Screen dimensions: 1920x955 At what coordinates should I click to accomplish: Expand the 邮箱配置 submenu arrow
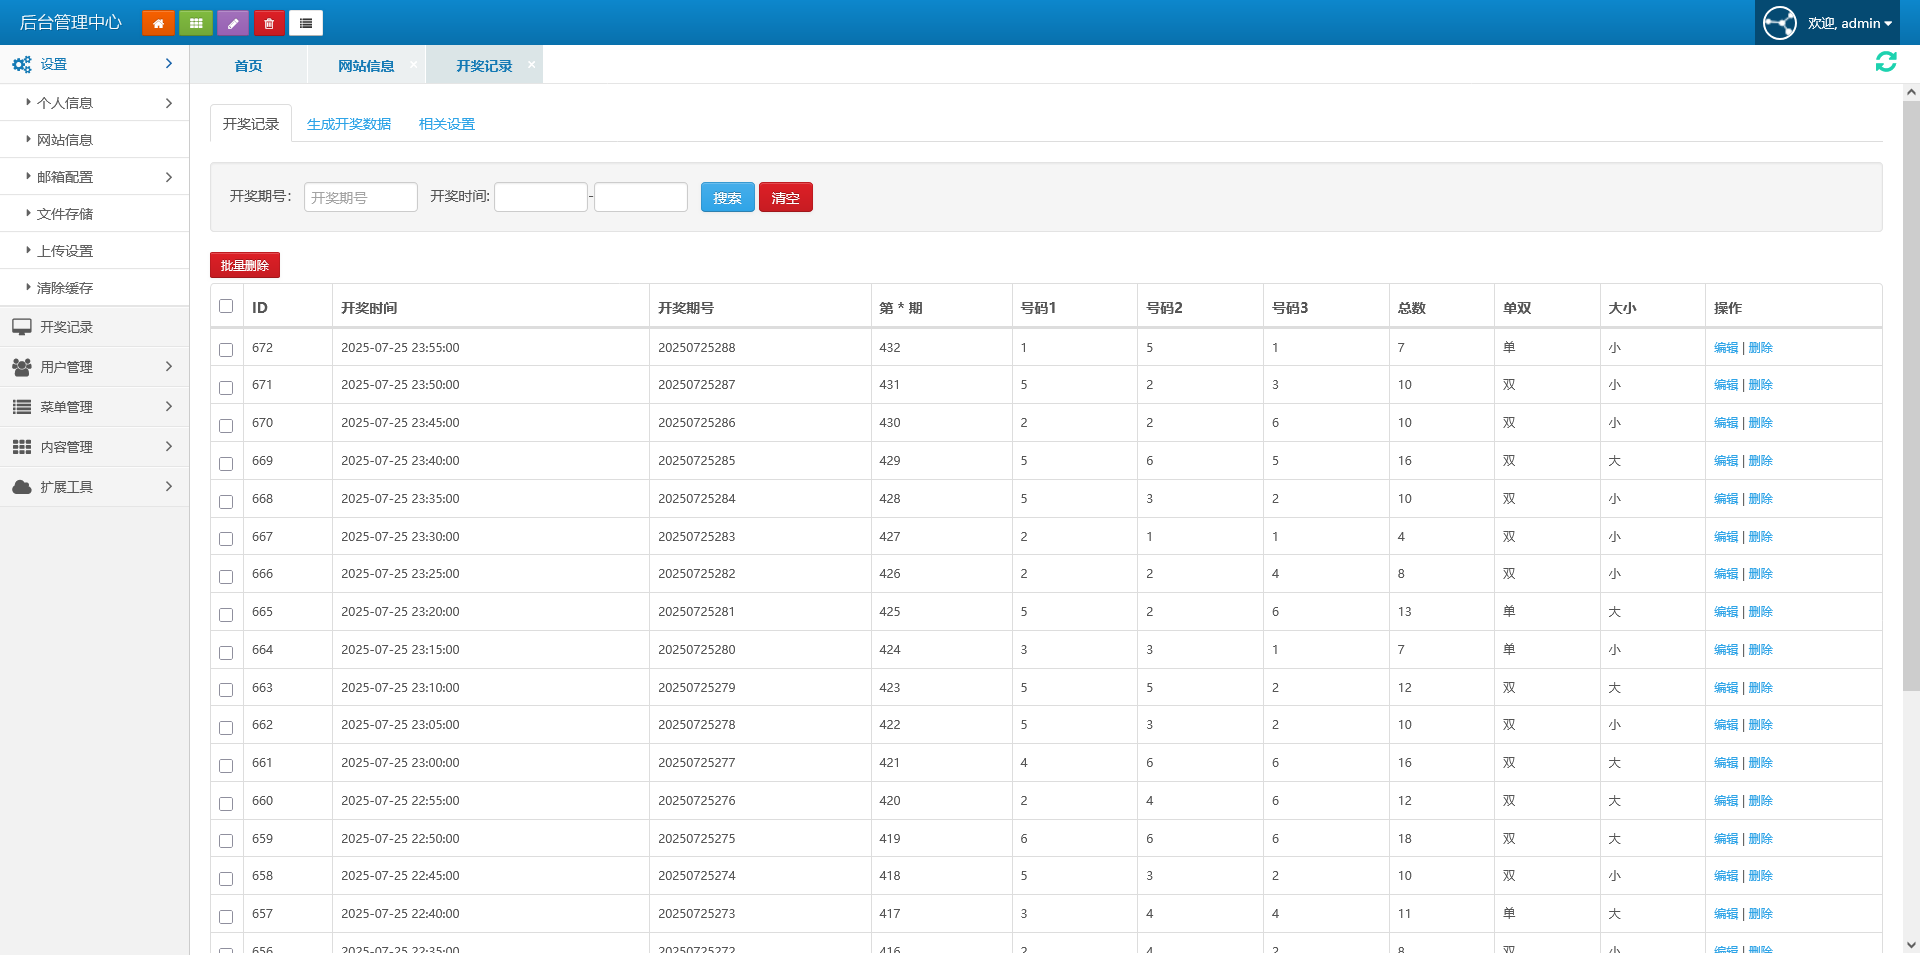[169, 177]
